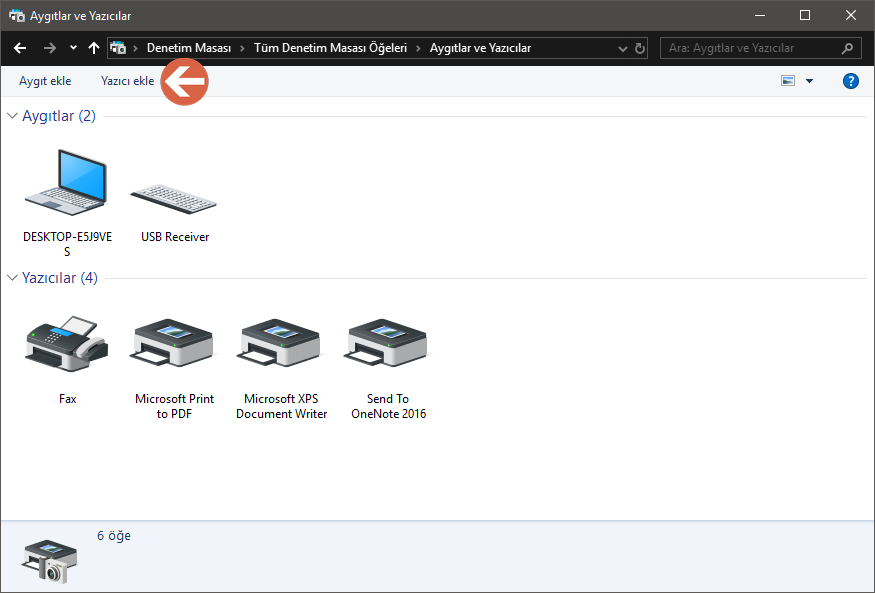Click Yazıcı ekle in the toolbar
The height and width of the screenshot is (593, 875).
(127, 81)
